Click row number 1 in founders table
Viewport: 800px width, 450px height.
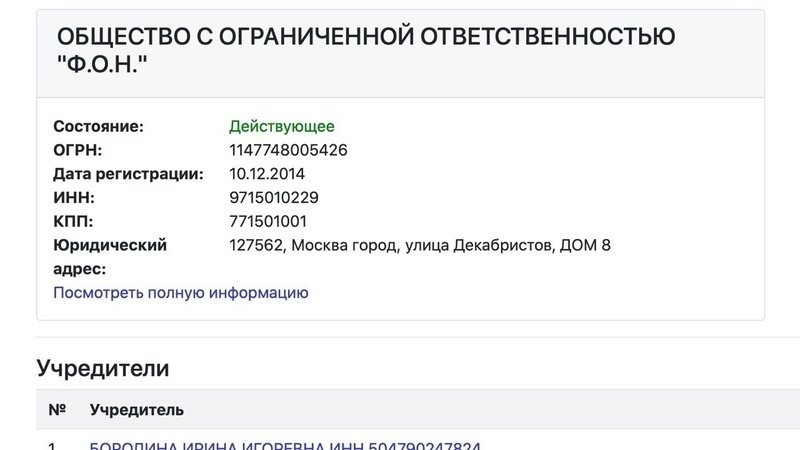[x=52, y=445]
